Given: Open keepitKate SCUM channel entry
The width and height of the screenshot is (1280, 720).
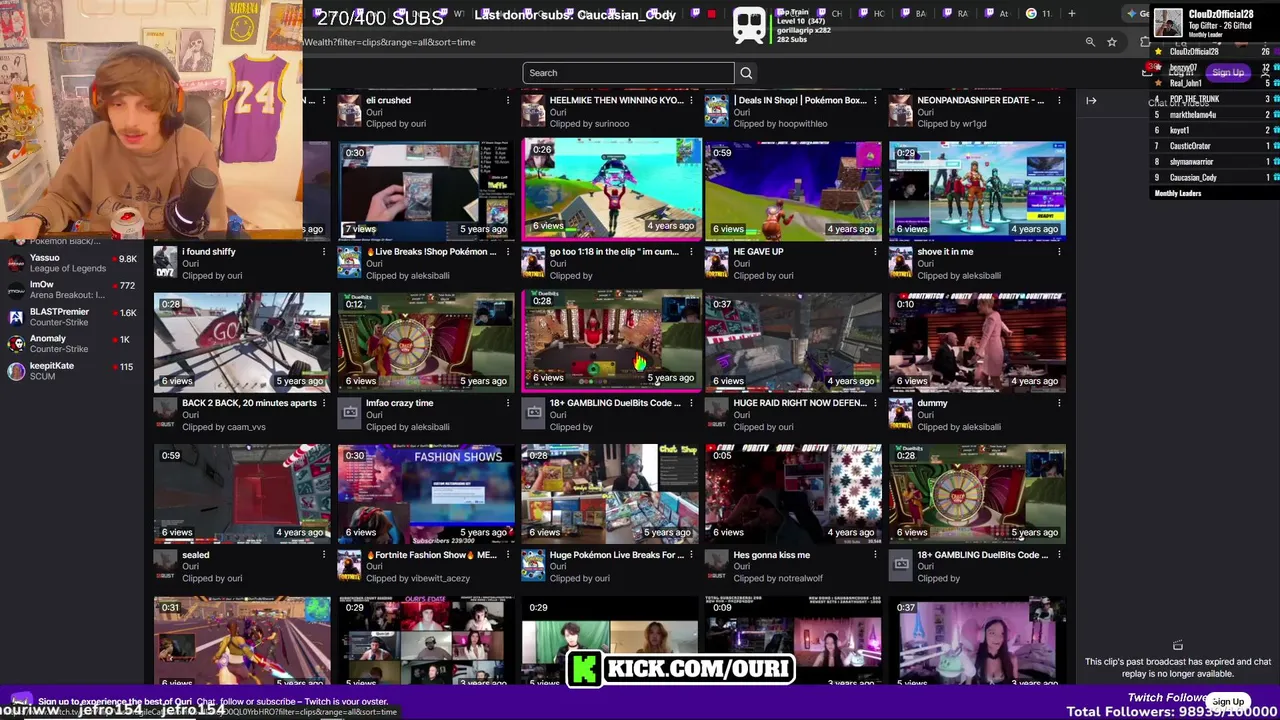Looking at the screenshot, I should 72,371.
